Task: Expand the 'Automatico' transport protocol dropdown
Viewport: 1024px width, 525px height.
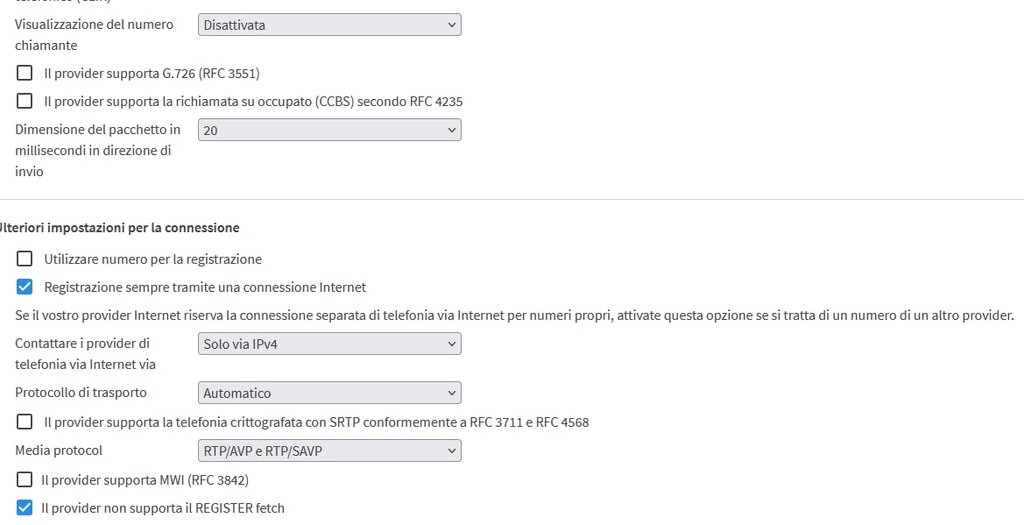Action: (330, 393)
